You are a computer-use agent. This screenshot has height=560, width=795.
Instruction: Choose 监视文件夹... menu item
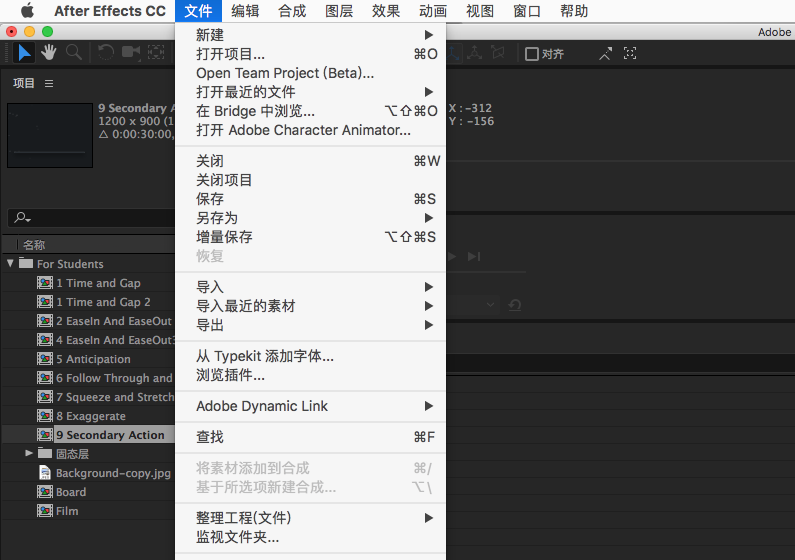pyautogui.click(x=310, y=537)
